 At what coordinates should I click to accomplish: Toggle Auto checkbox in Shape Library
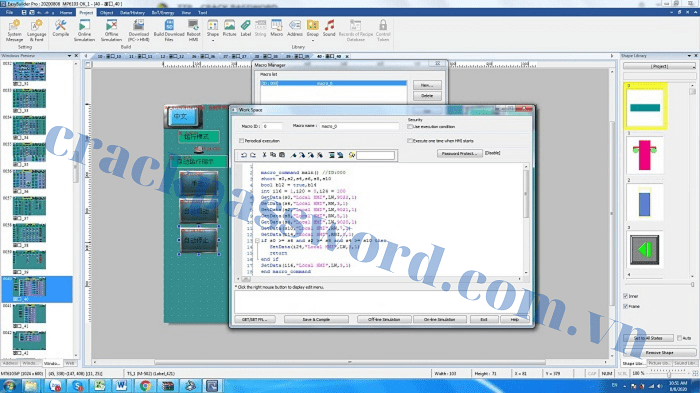click(679, 338)
